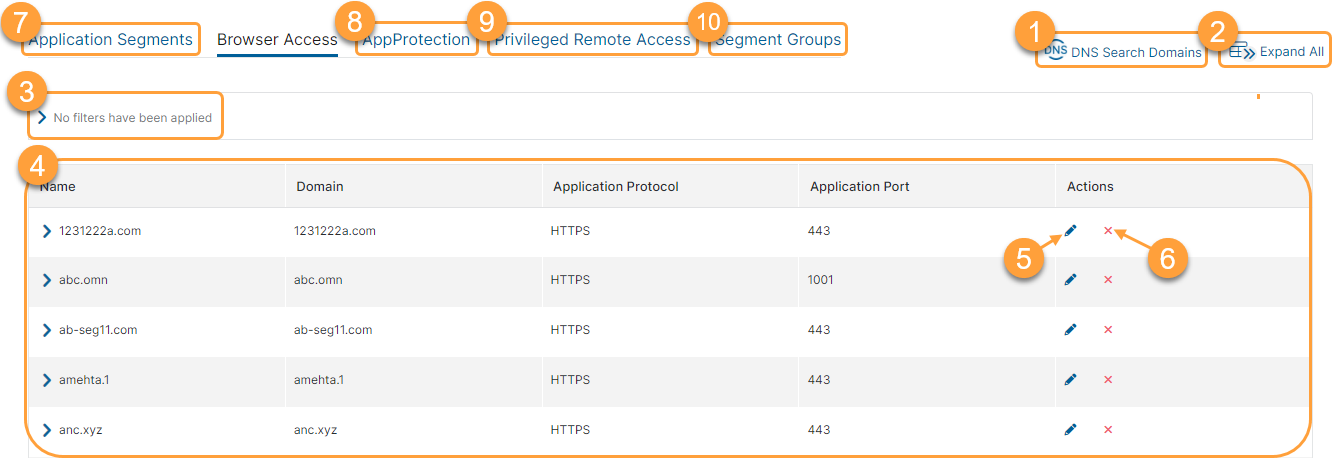Image resolution: width=1332 pixels, height=458 pixels.
Task: Expand the 1231222a.com row
Action: point(46,231)
